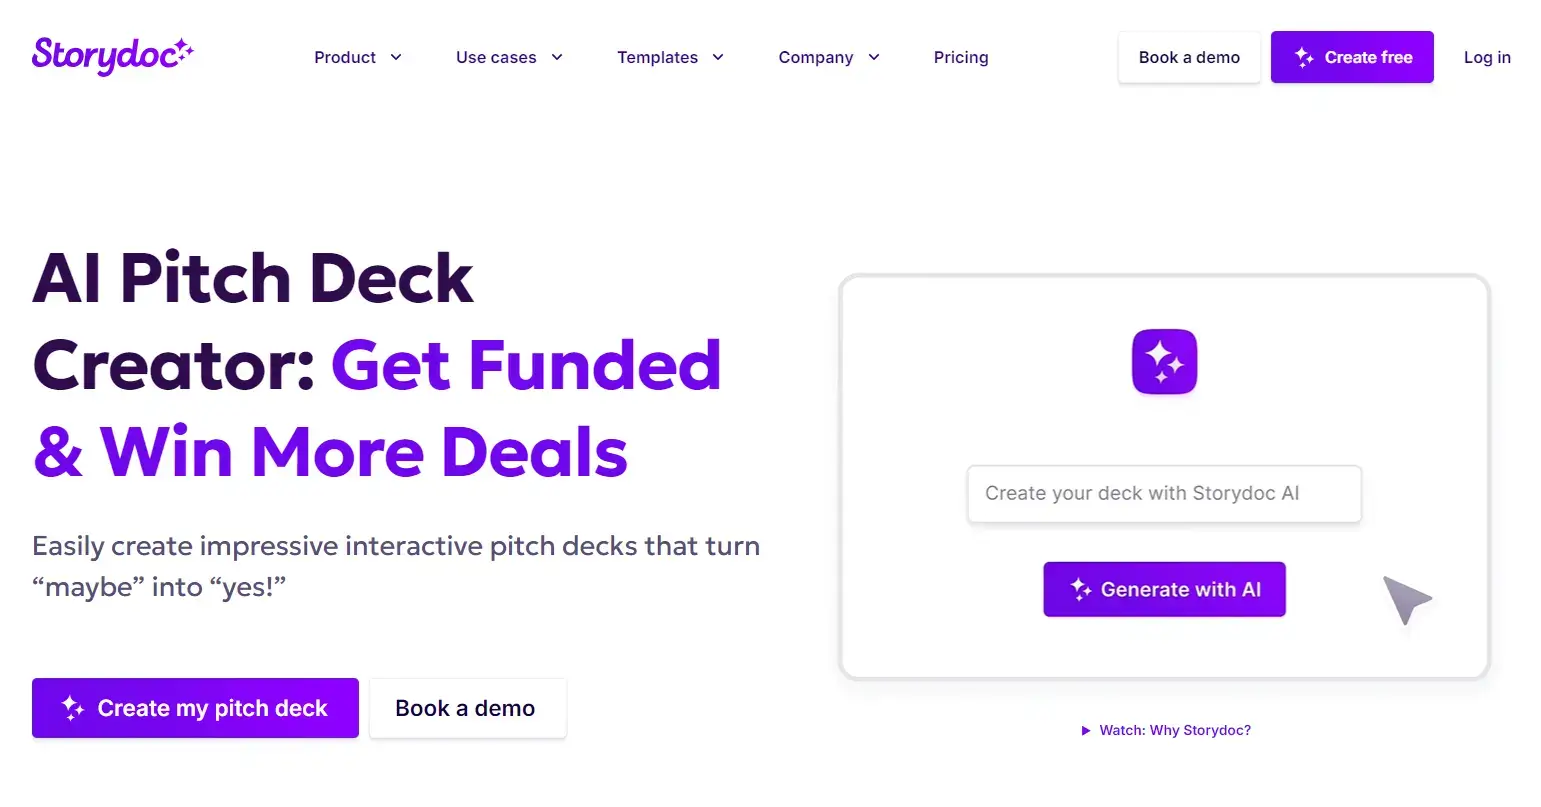Click sparkle icon on Create my pitch deck
The width and height of the screenshot is (1541, 807).
tap(73, 708)
